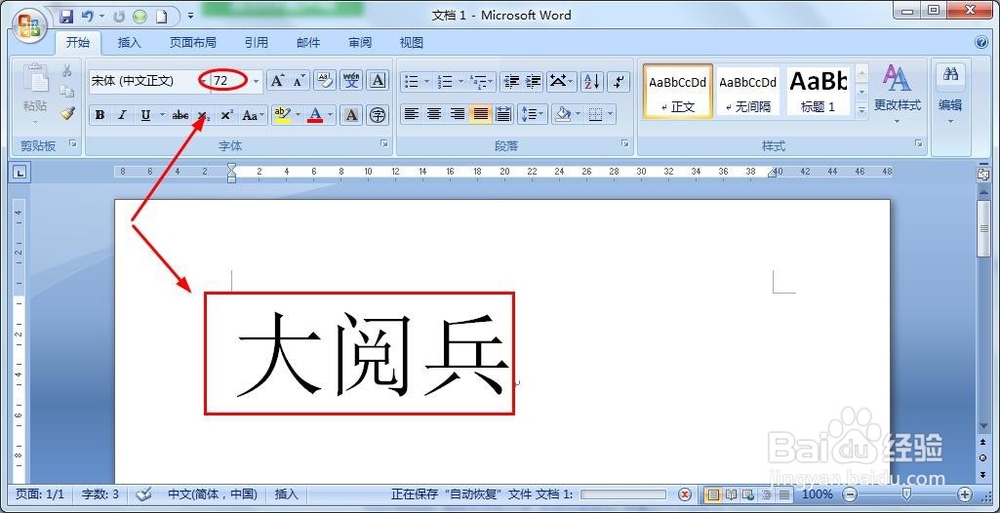The width and height of the screenshot is (1000, 513).
Task: Switch to the 插入 tab
Action: click(x=129, y=43)
